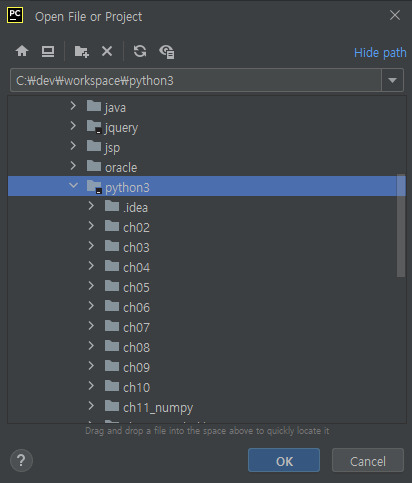Select the ch08 folder
This screenshot has width=412, height=483.
coord(136,348)
